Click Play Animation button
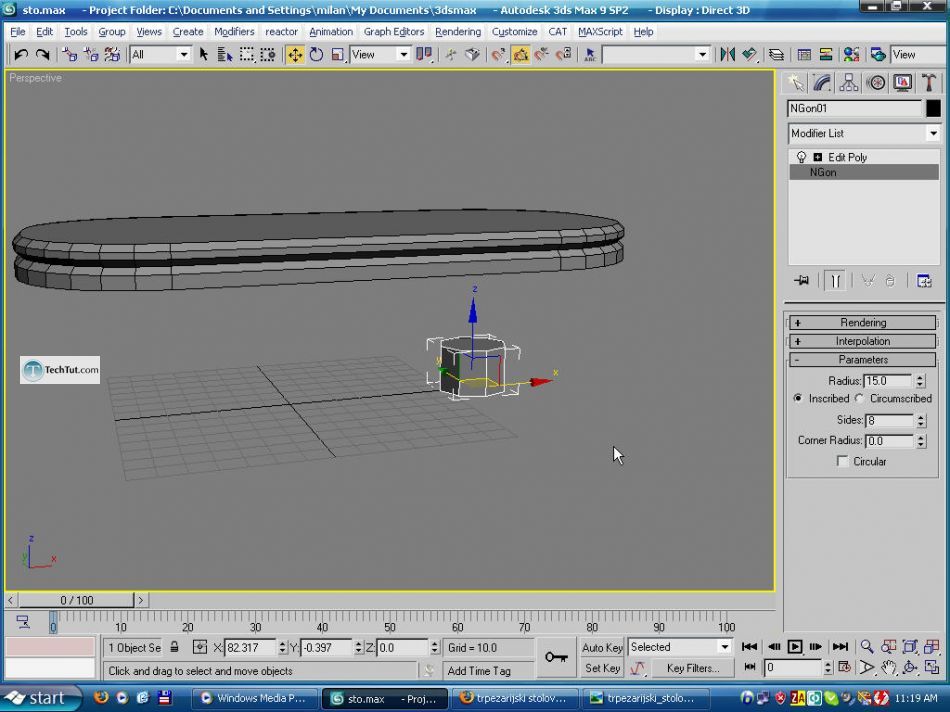This screenshot has width=950, height=712. click(795, 647)
